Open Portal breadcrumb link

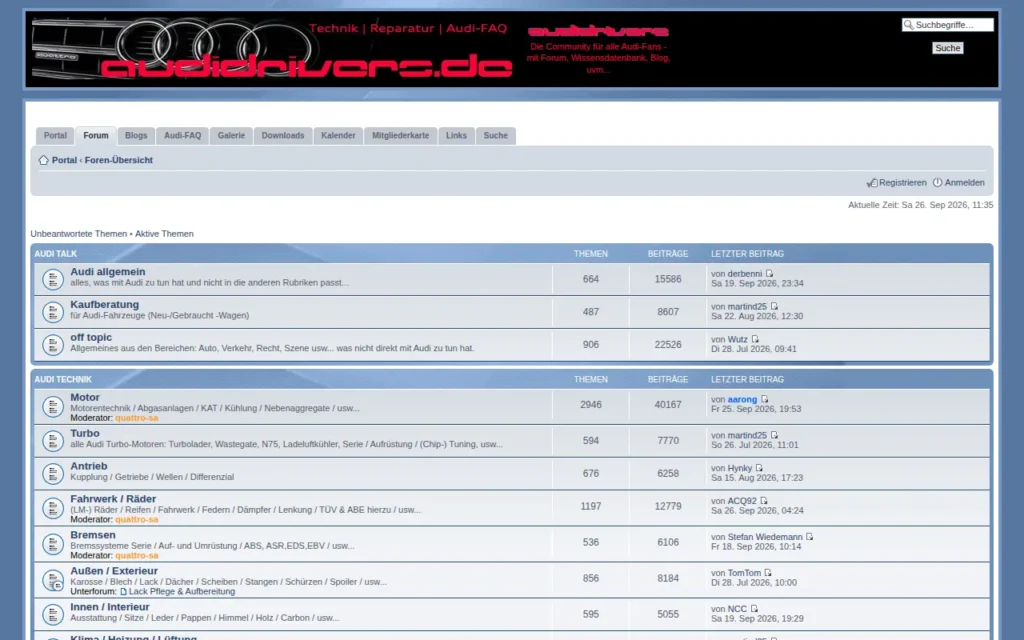coord(64,160)
